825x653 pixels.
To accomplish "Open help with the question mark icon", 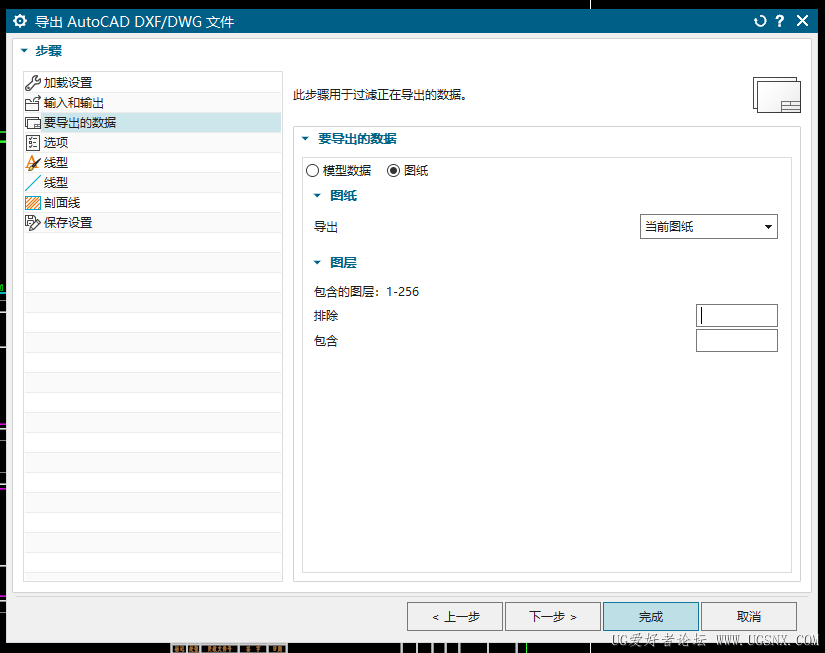I will [780, 21].
